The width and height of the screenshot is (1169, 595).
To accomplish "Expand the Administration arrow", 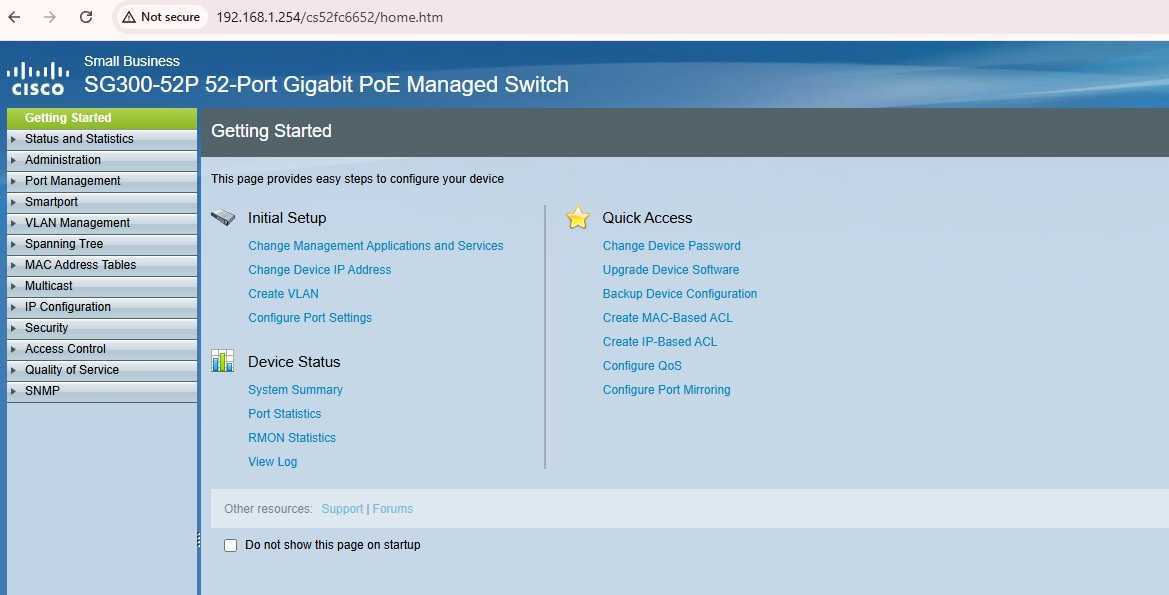I will [13, 160].
